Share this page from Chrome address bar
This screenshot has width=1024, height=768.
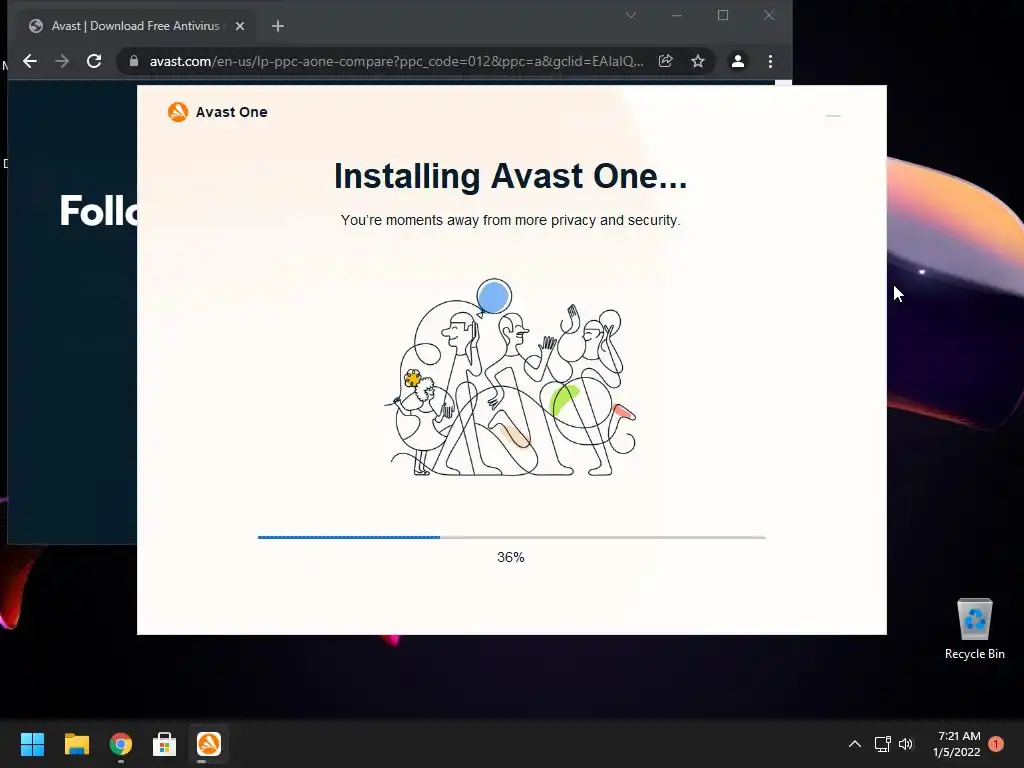665,61
